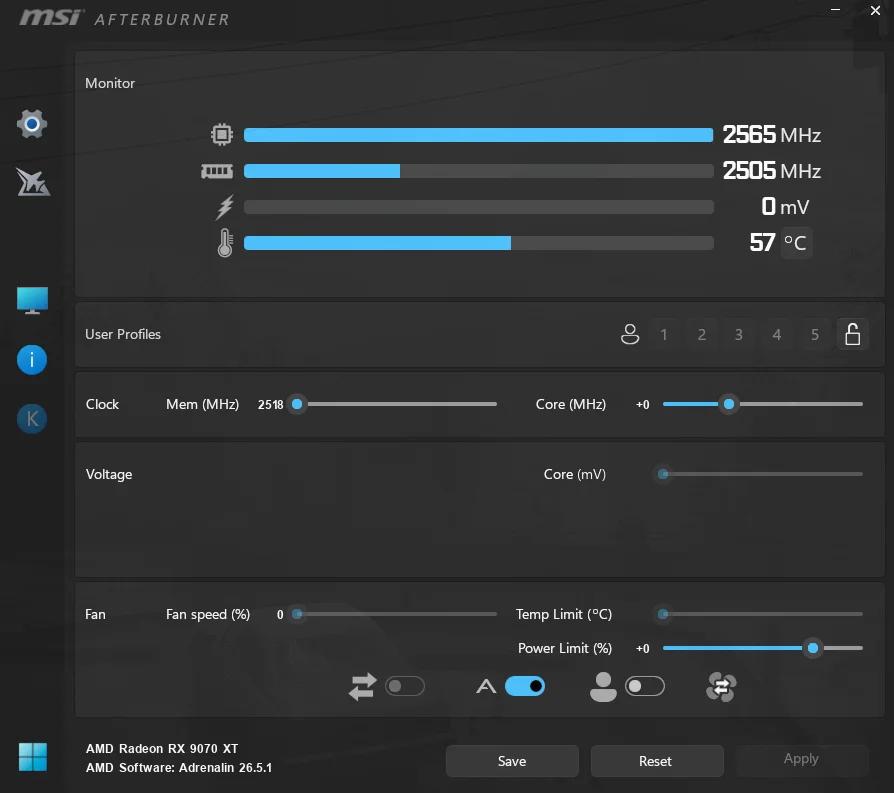Click the MSI Afterburner logo
This screenshot has height=793, width=894.
pyautogui.click(x=124, y=18)
